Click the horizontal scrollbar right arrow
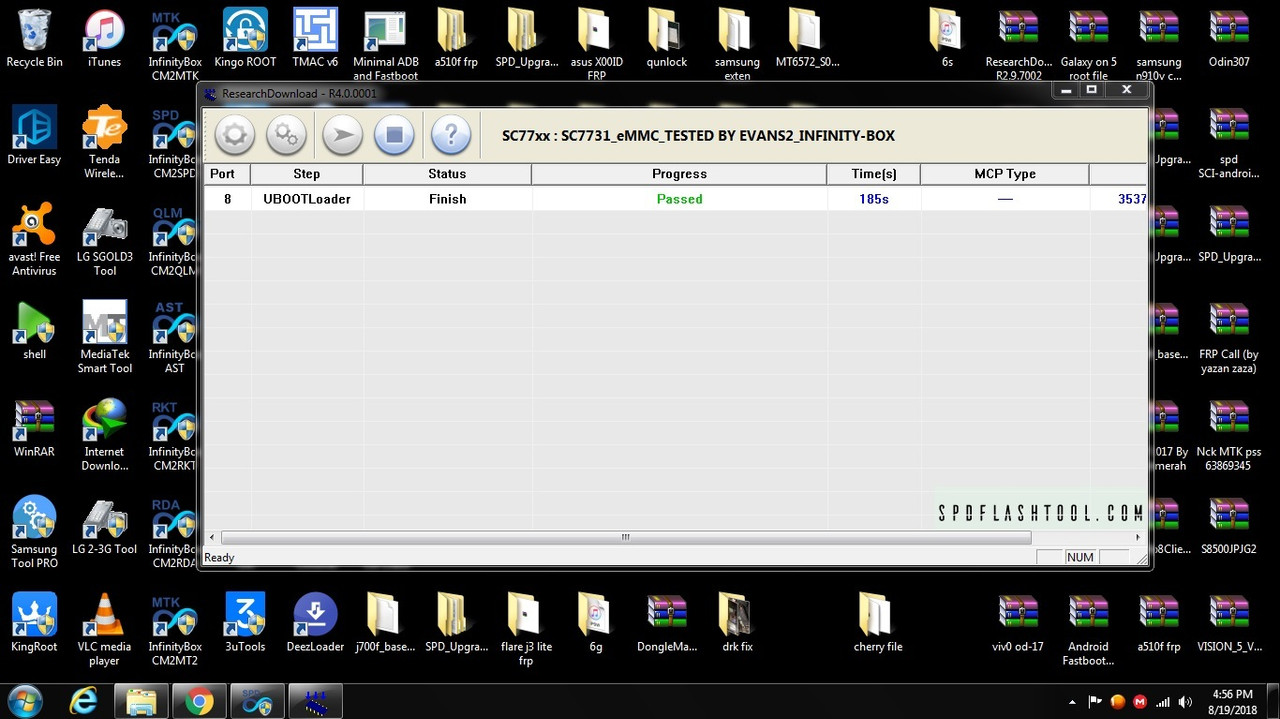Image resolution: width=1280 pixels, height=719 pixels. (1138, 537)
